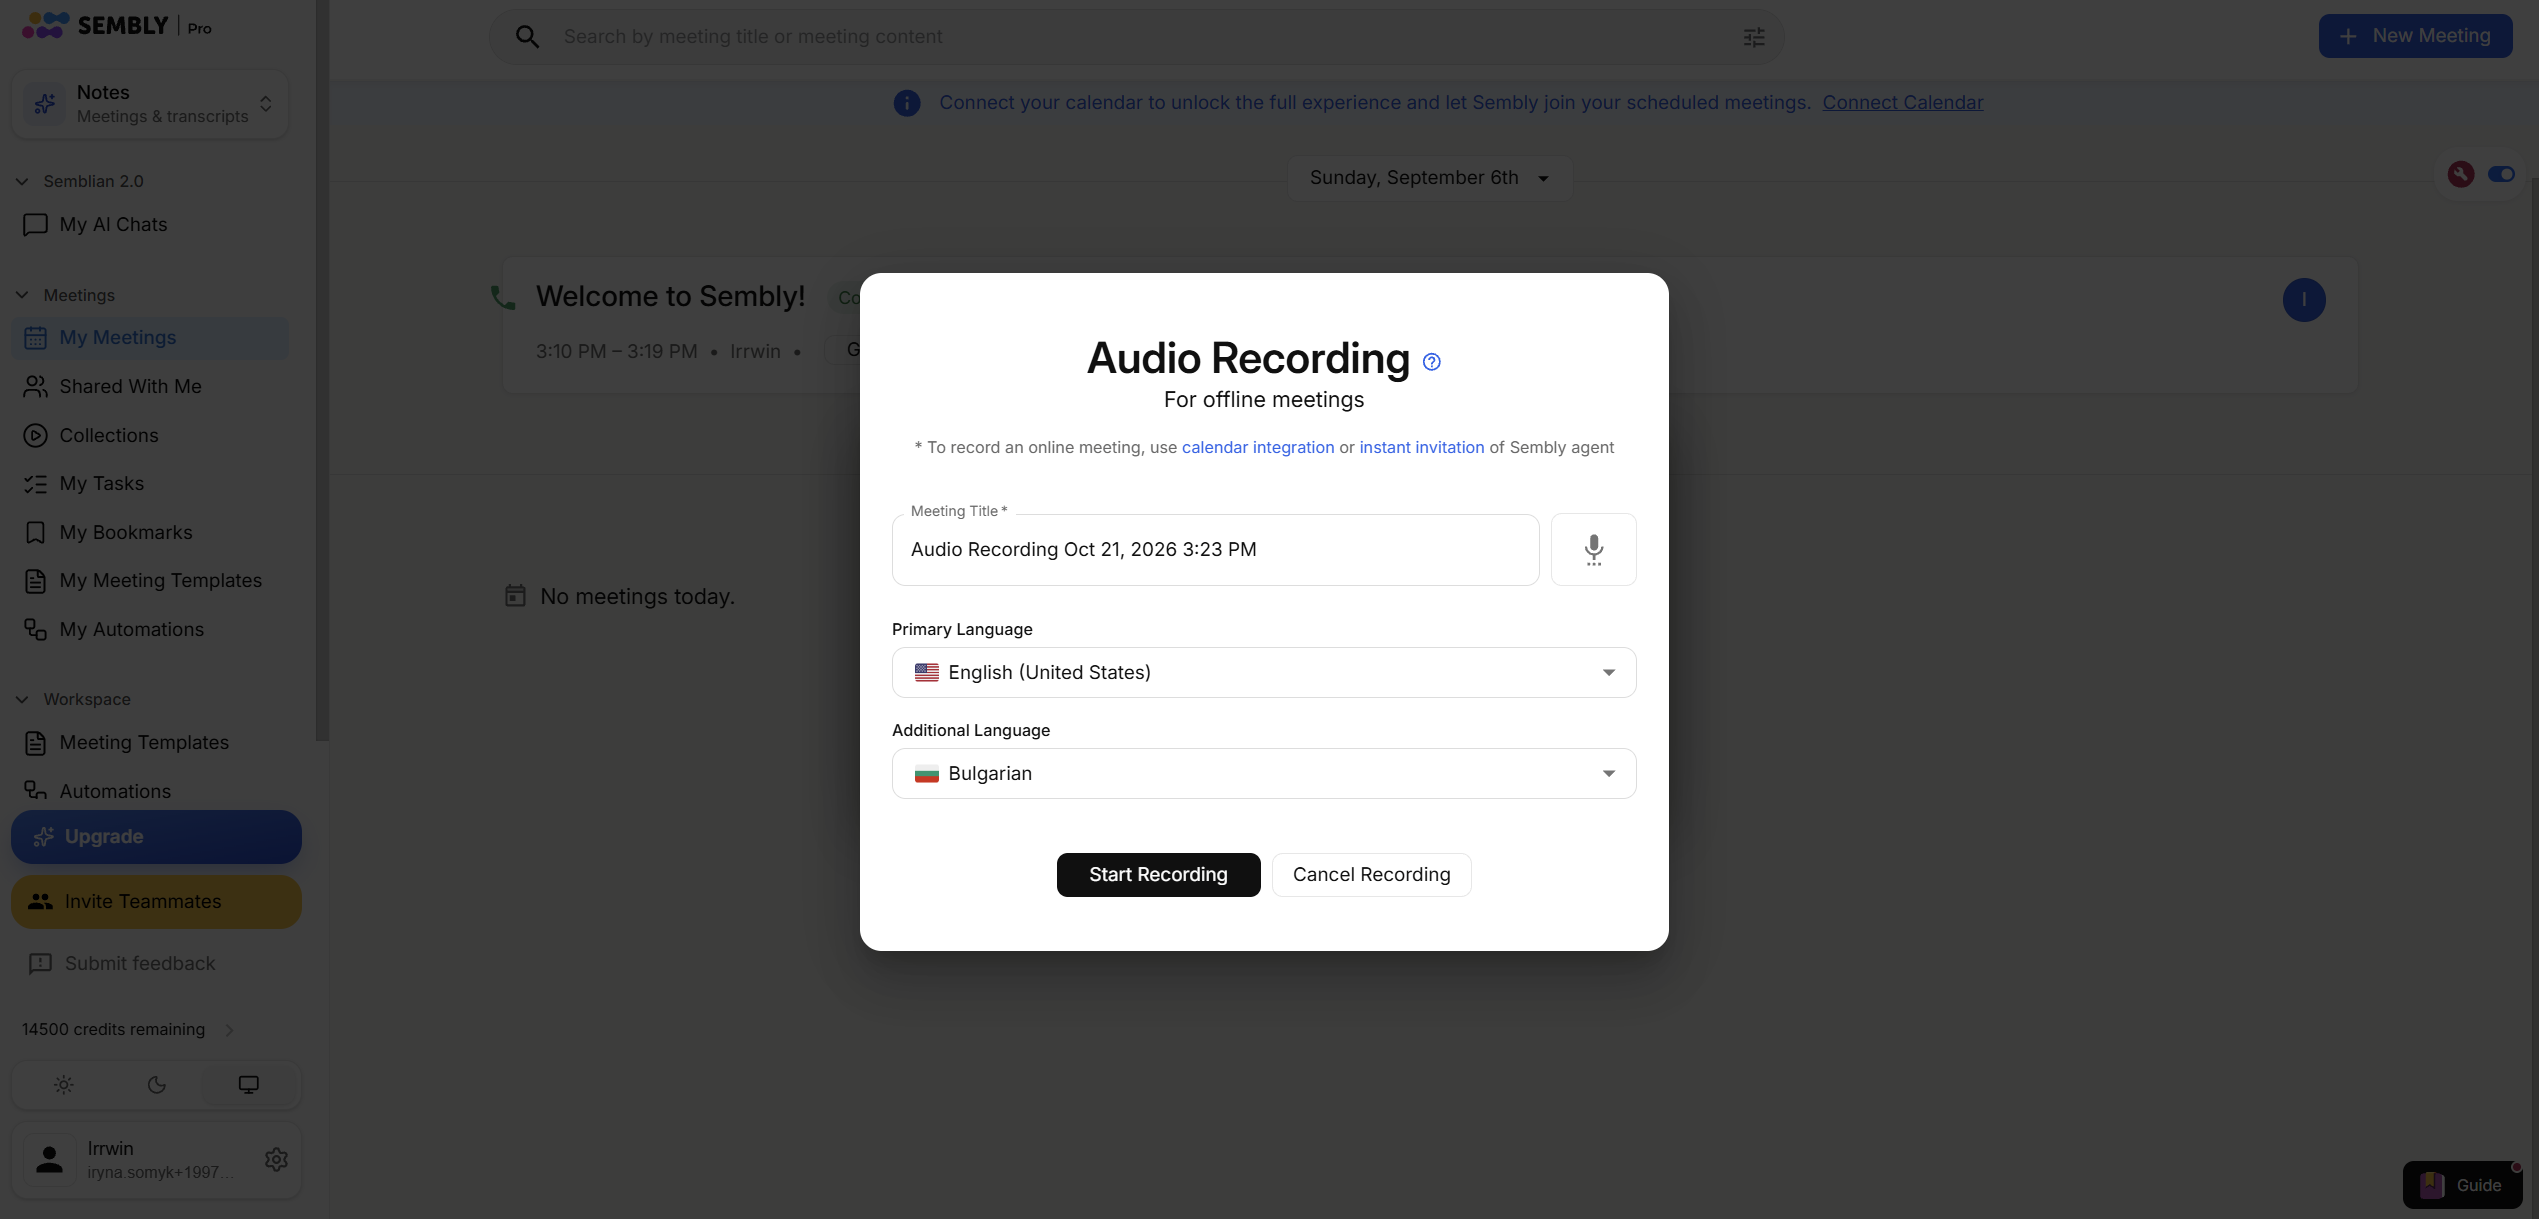Open search filter options icon

1754,37
